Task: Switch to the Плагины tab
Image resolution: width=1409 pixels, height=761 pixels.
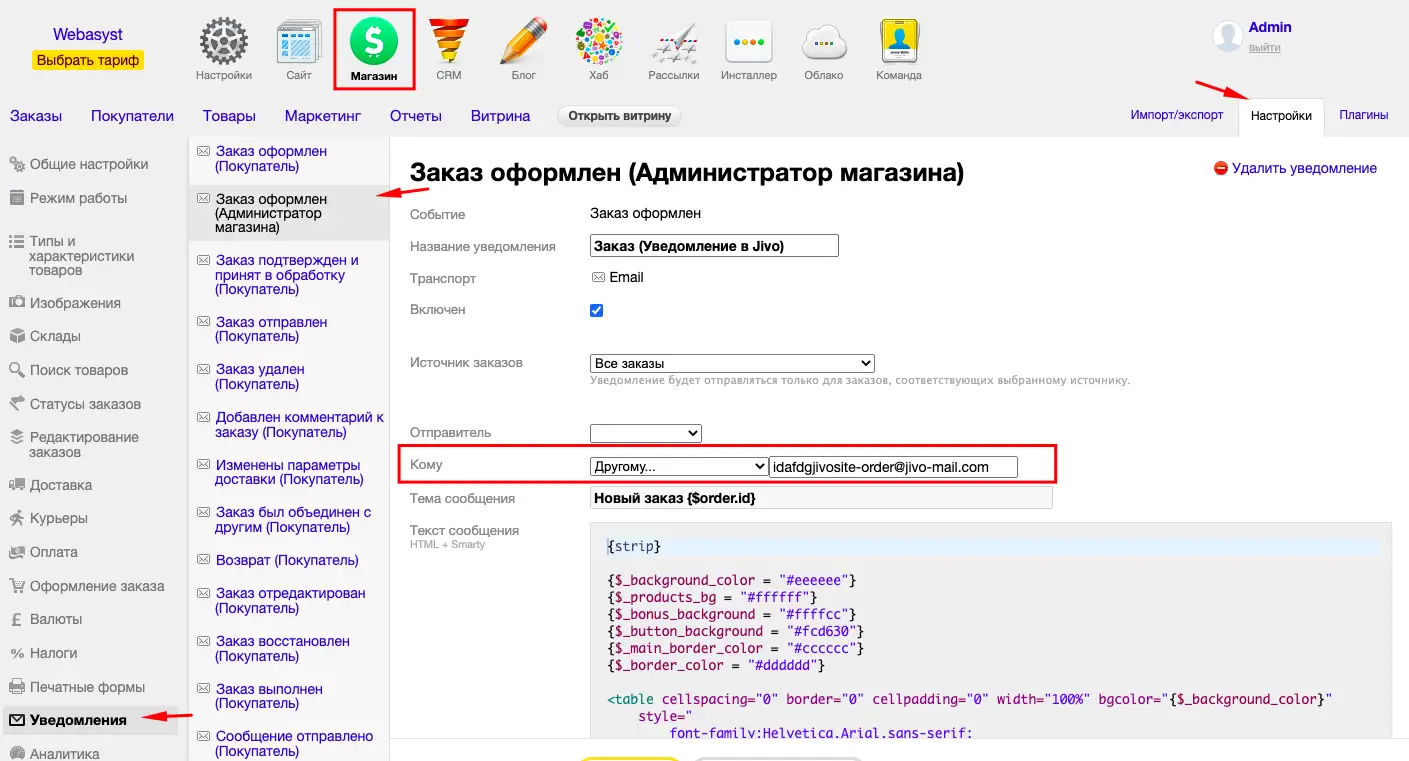Action: point(1363,115)
